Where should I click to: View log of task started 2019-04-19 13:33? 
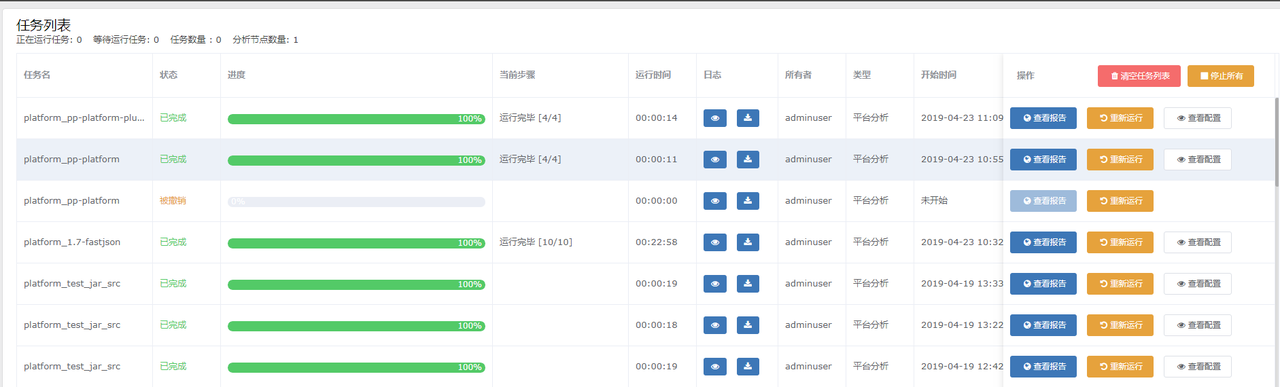click(x=715, y=284)
